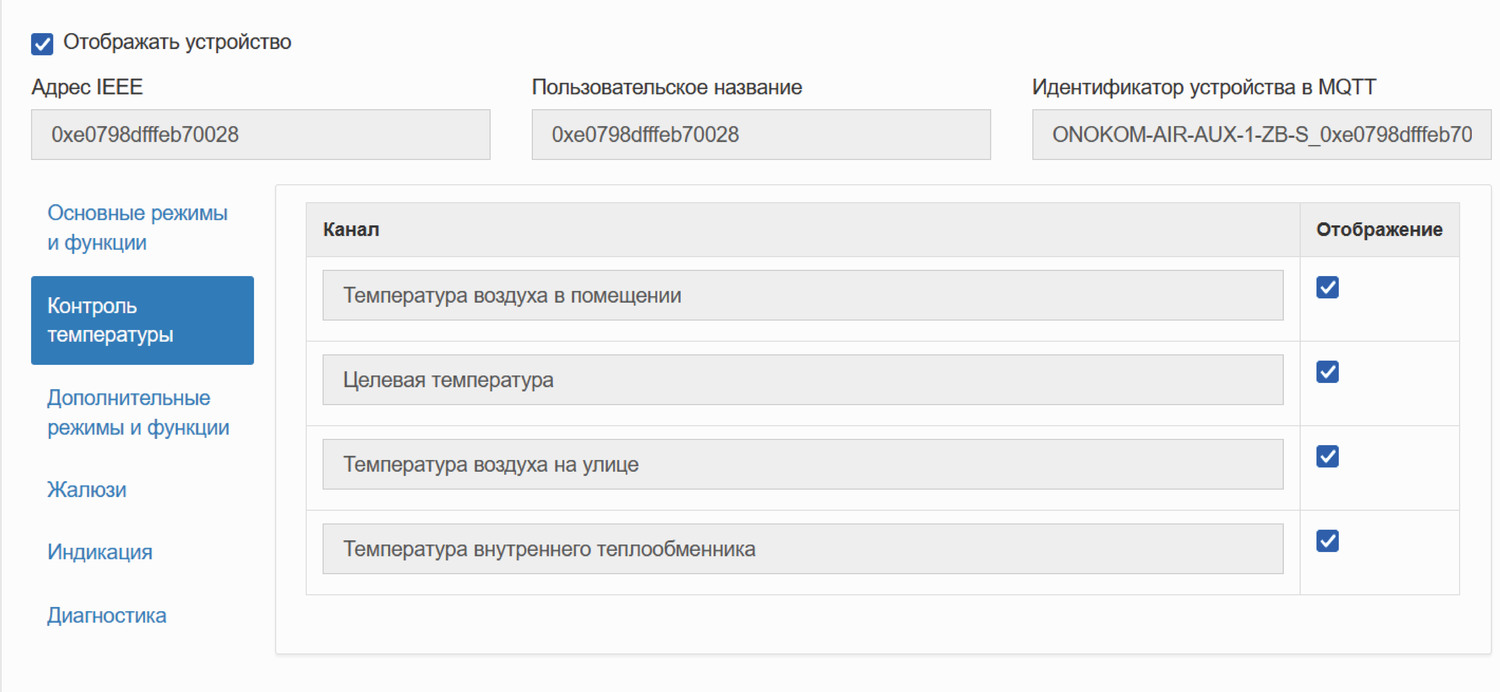
Task: Click the 'Температура внутреннего теплообменника' channel field
Action: 802,548
